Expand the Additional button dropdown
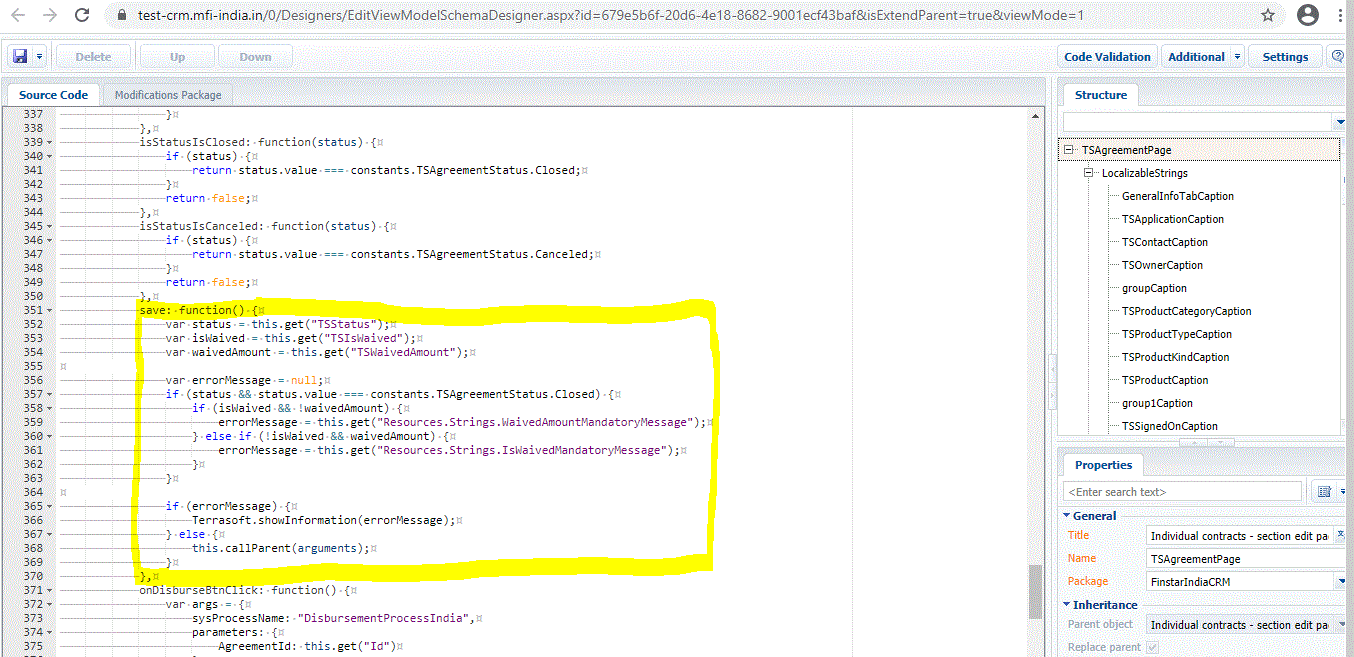This screenshot has height=657, width=1354. 1238,57
